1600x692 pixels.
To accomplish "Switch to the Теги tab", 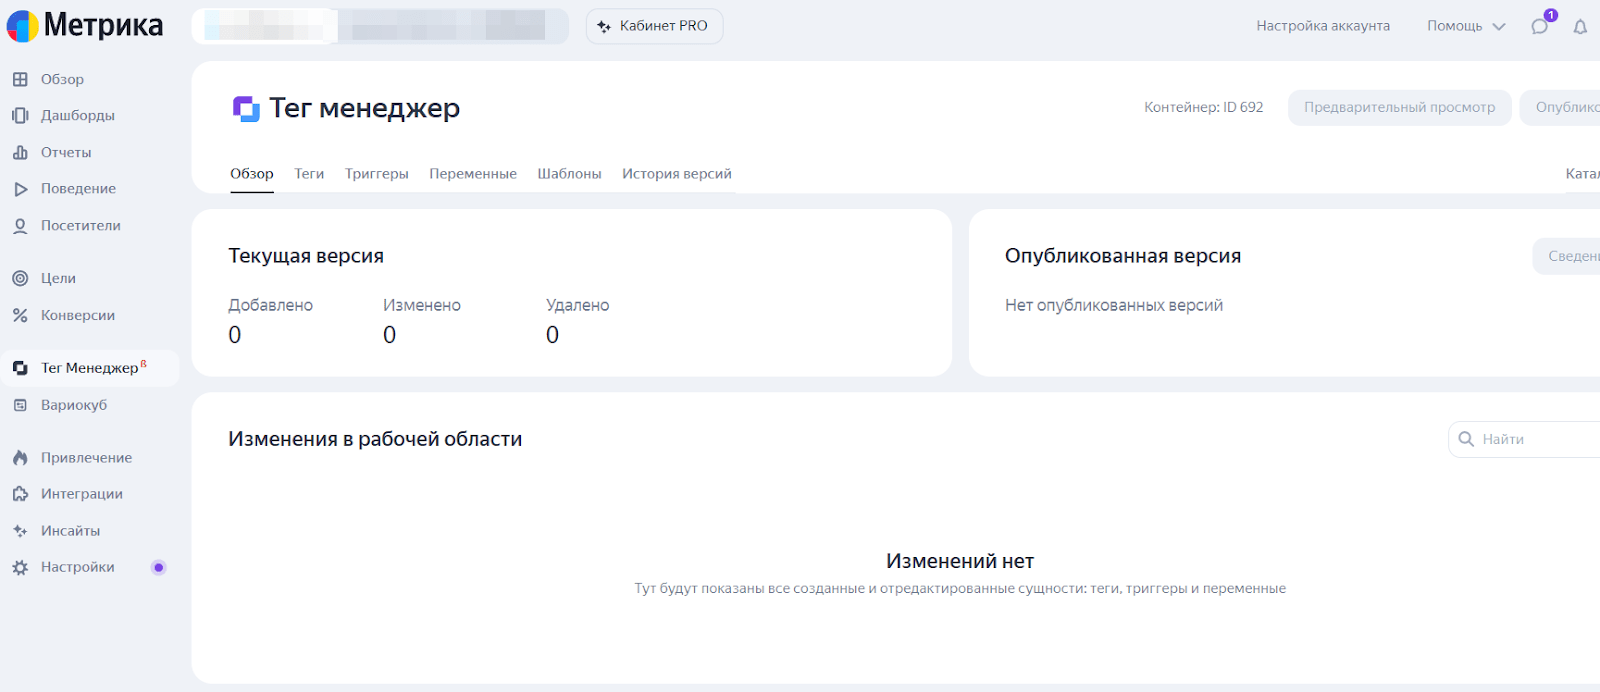I will tap(309, 174).
